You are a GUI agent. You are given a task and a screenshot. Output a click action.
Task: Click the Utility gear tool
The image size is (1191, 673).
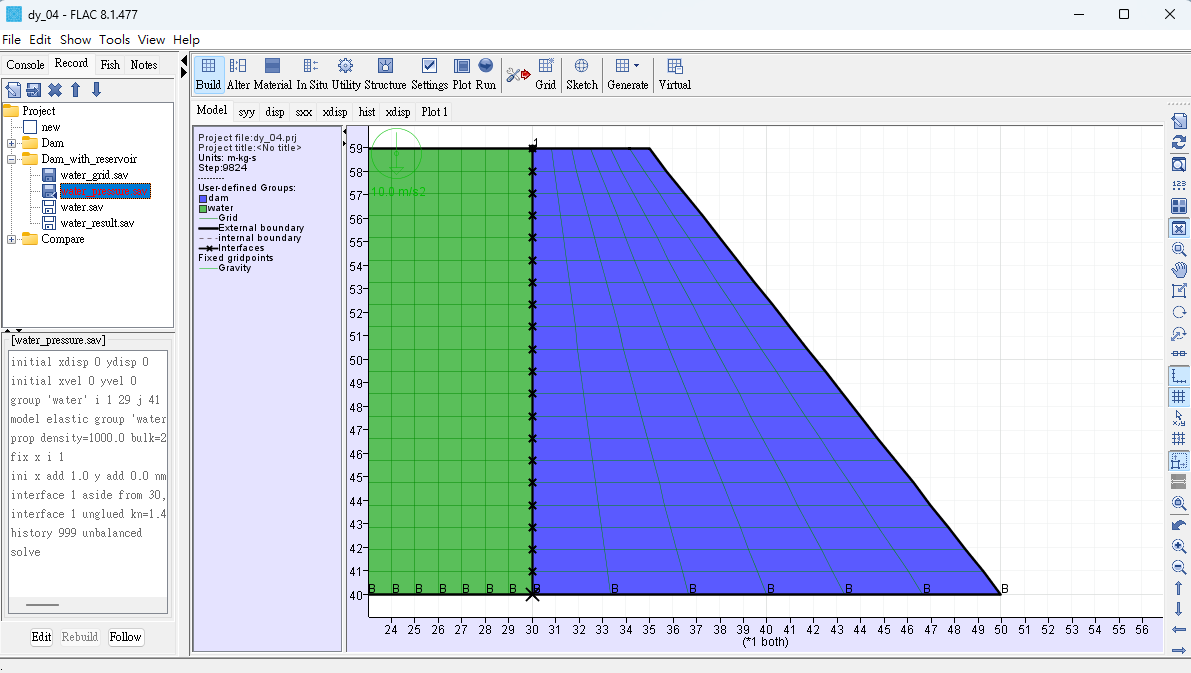coord(346,74)
